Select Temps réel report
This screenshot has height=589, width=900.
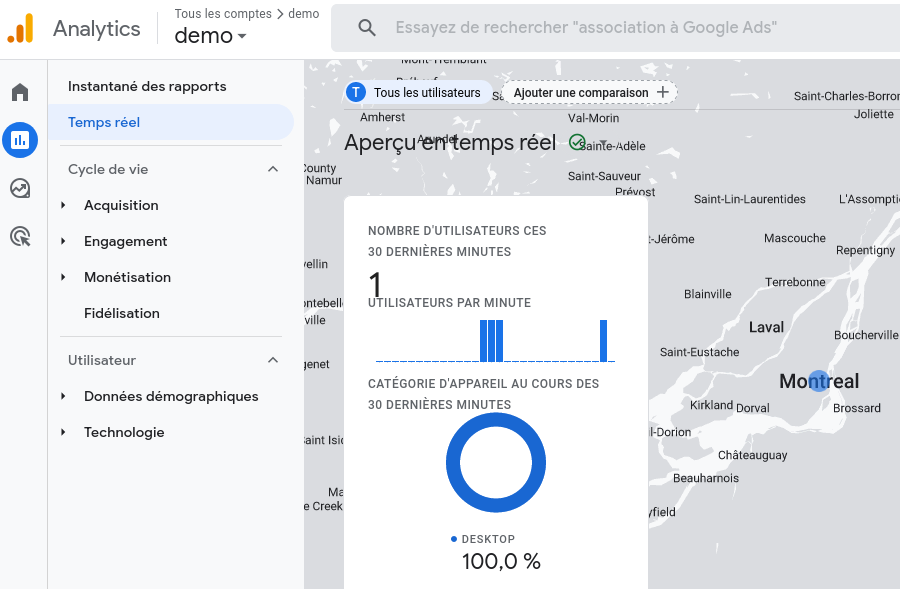pyautogui.click(x=170, y=122)
